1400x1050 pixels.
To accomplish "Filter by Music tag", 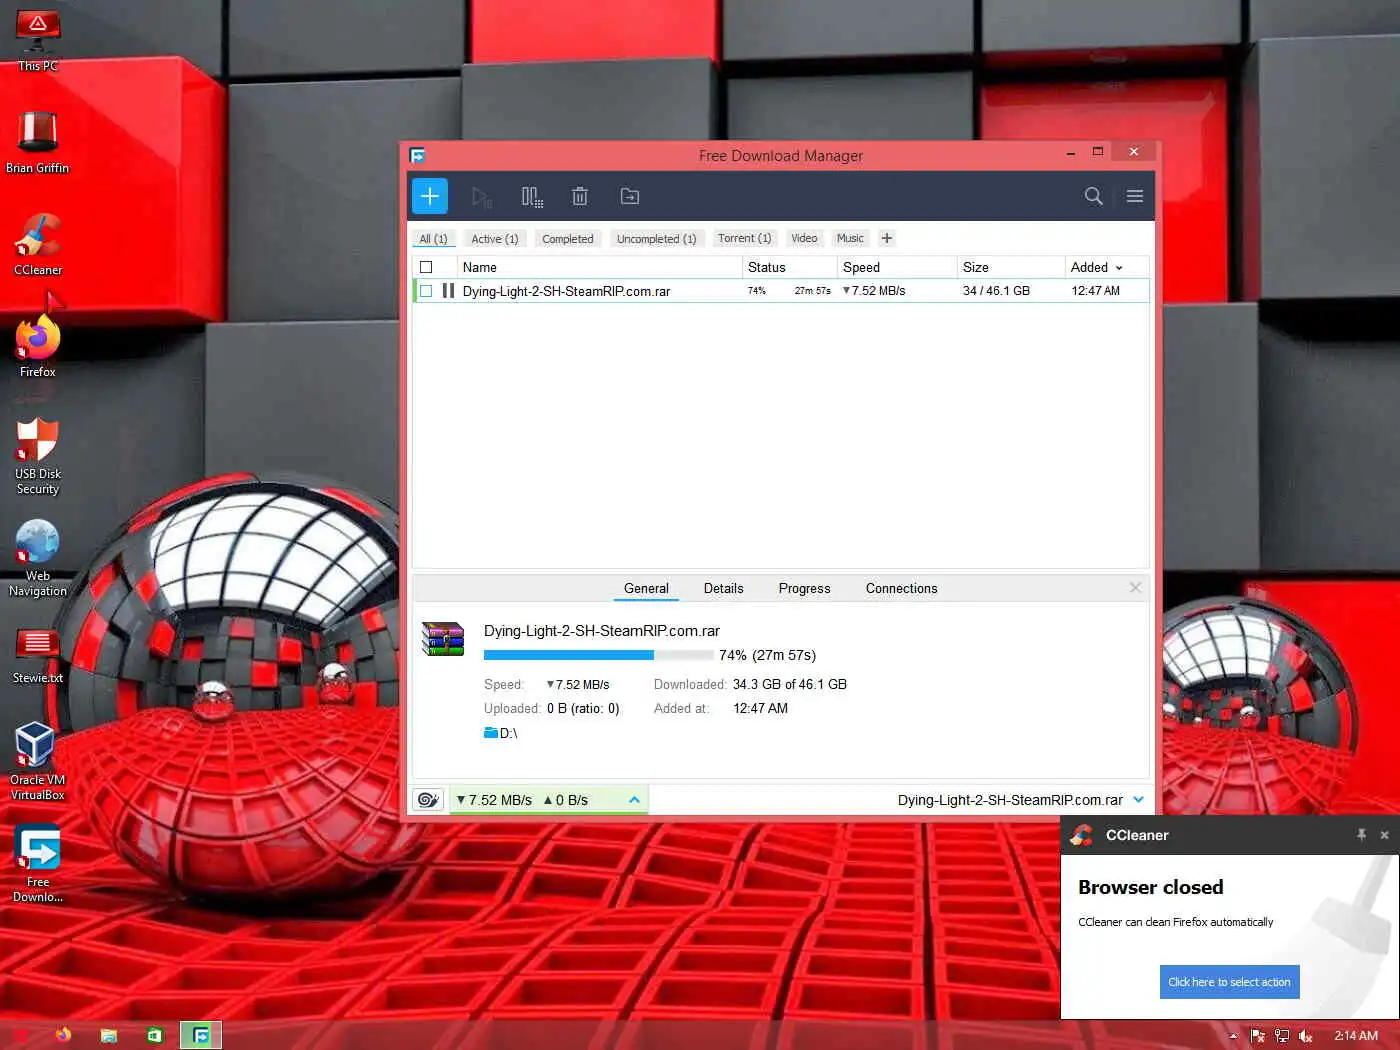I will [850, 238].
